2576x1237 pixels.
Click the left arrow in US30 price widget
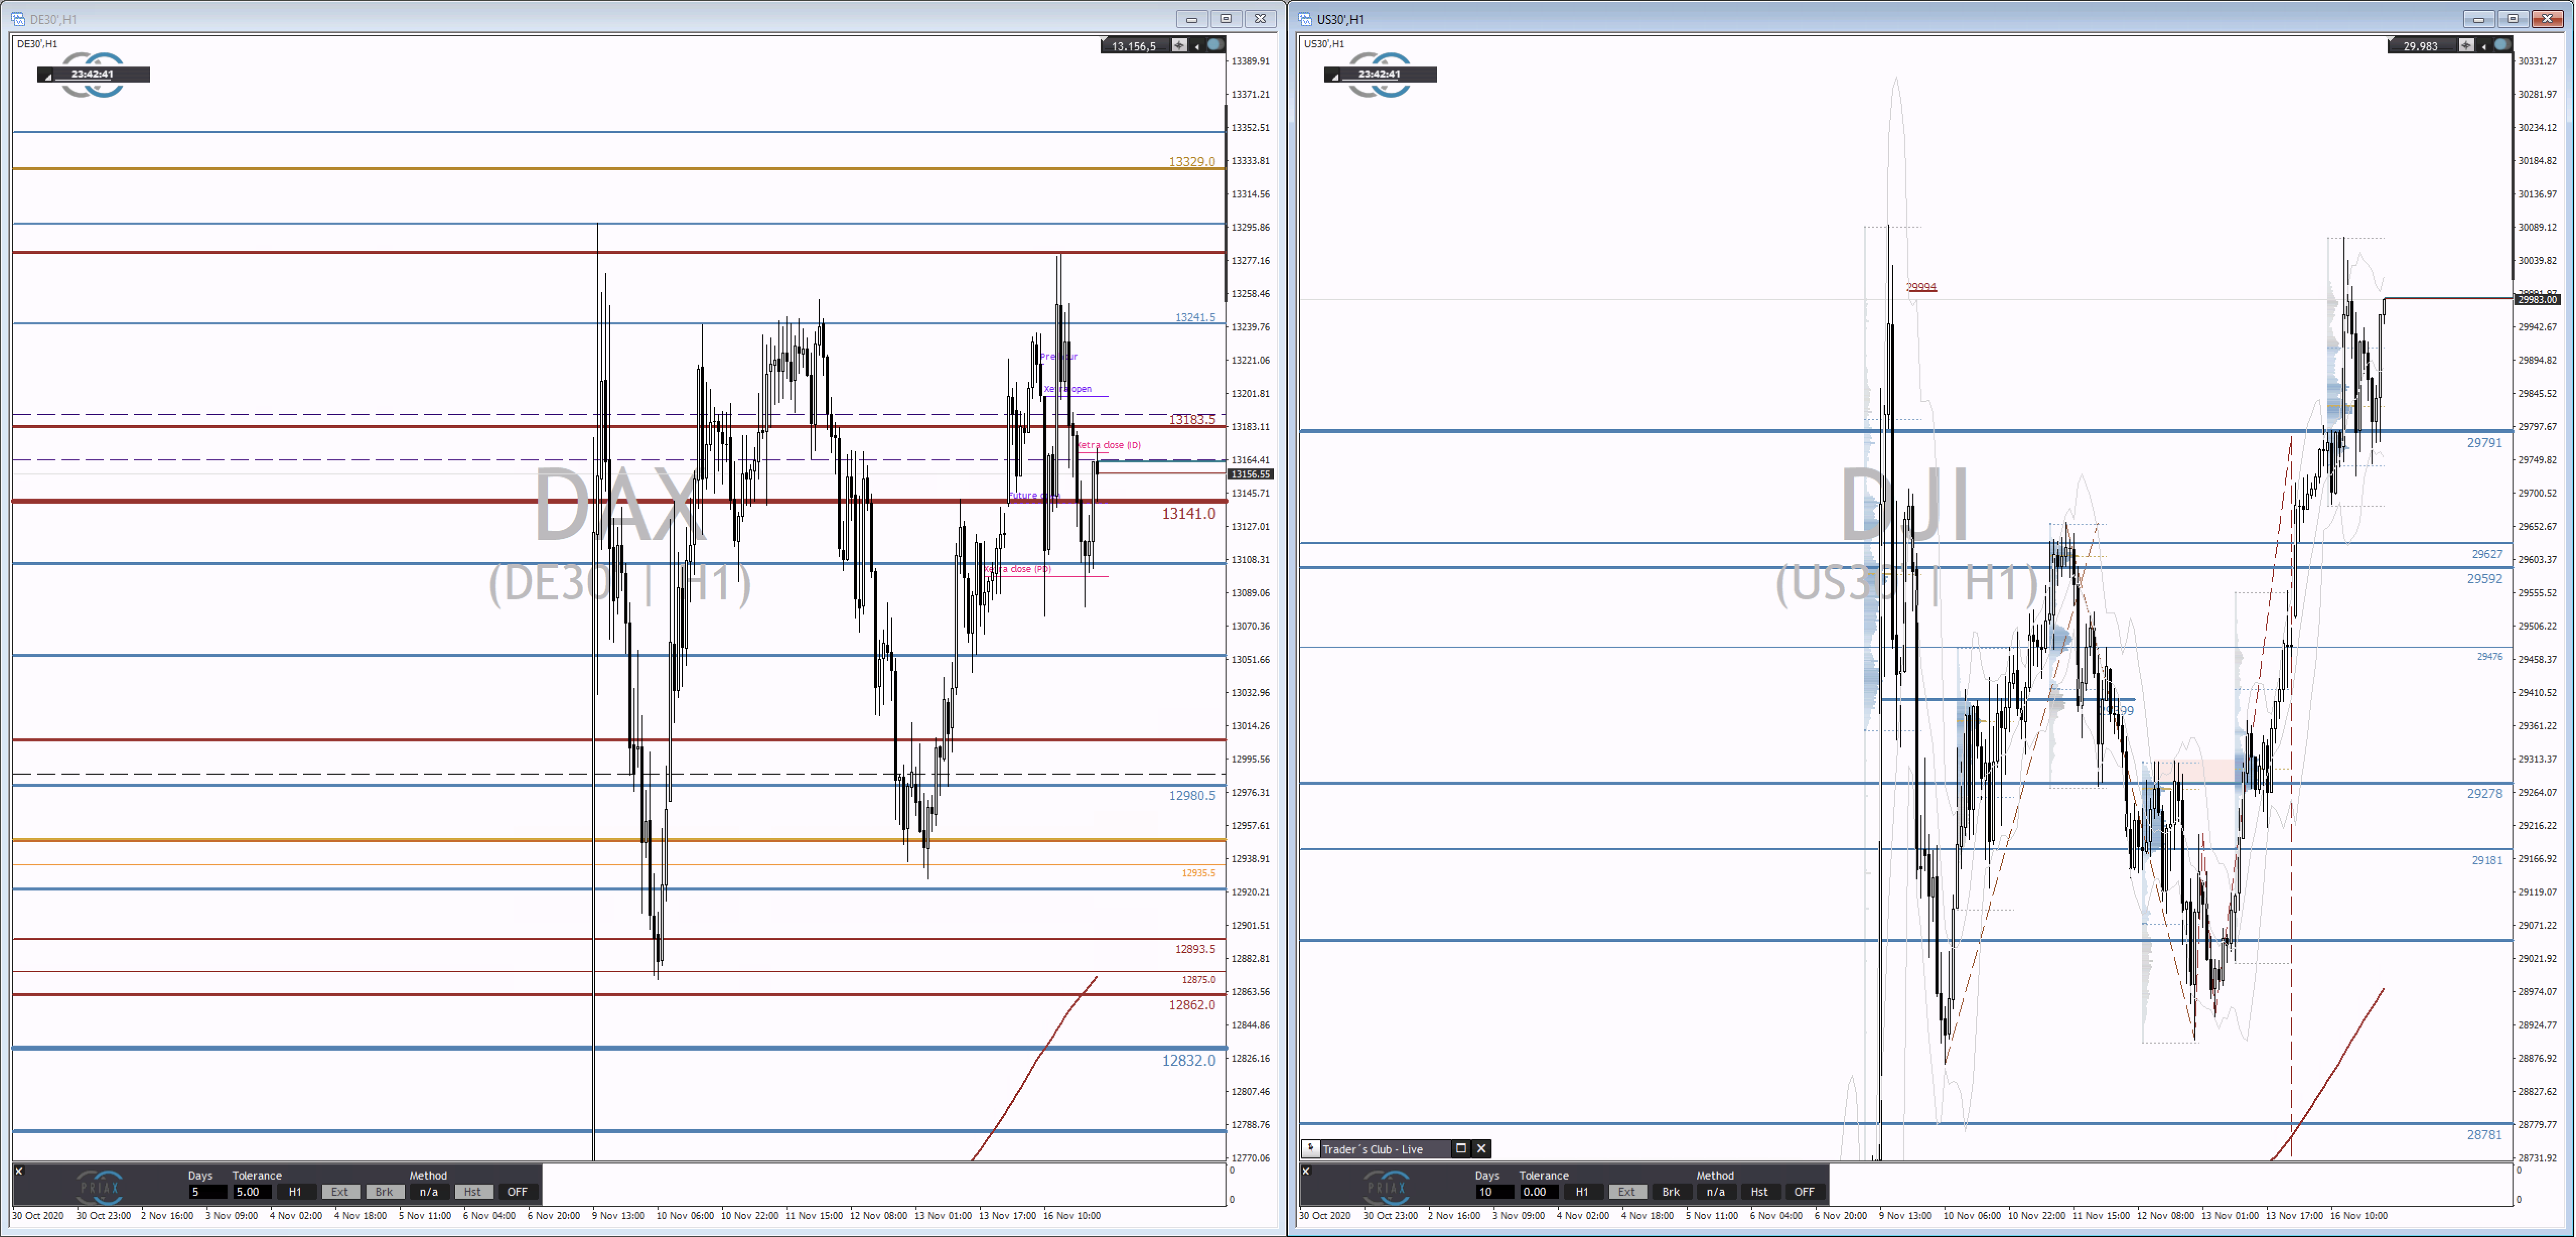pos(2484,46)
